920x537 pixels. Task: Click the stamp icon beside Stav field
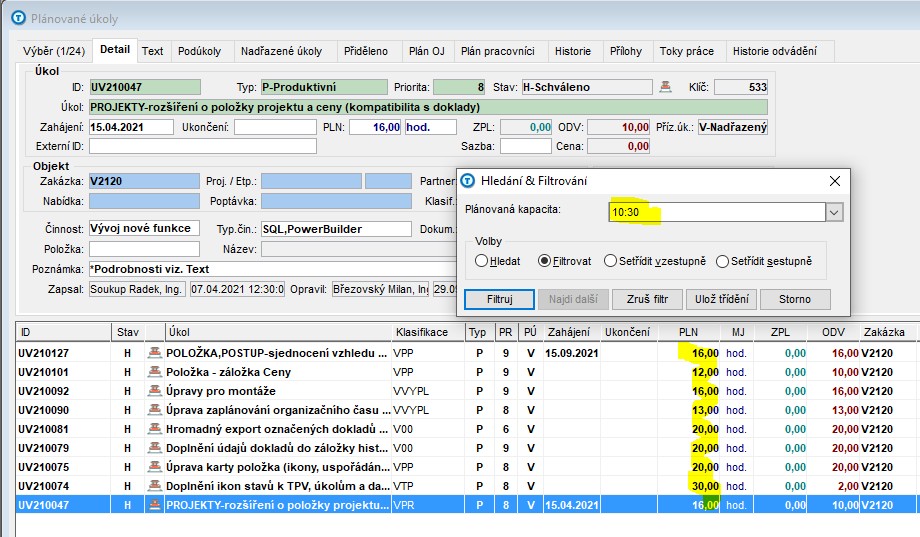click(x=668, y=87)
